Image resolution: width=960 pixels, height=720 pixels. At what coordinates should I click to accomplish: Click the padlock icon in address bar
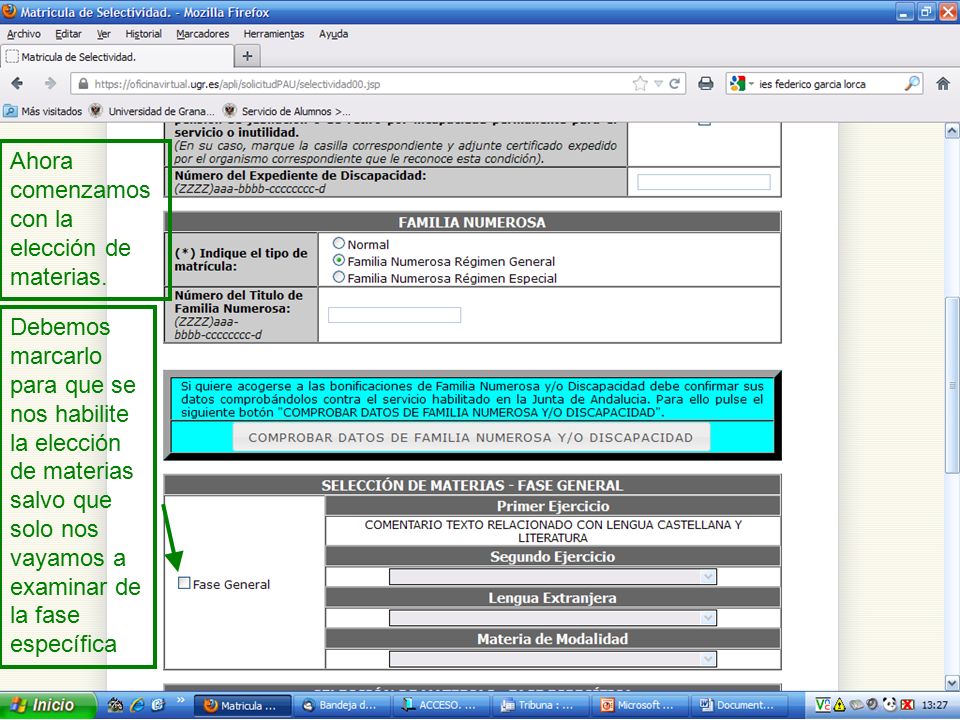click(83, 84)
